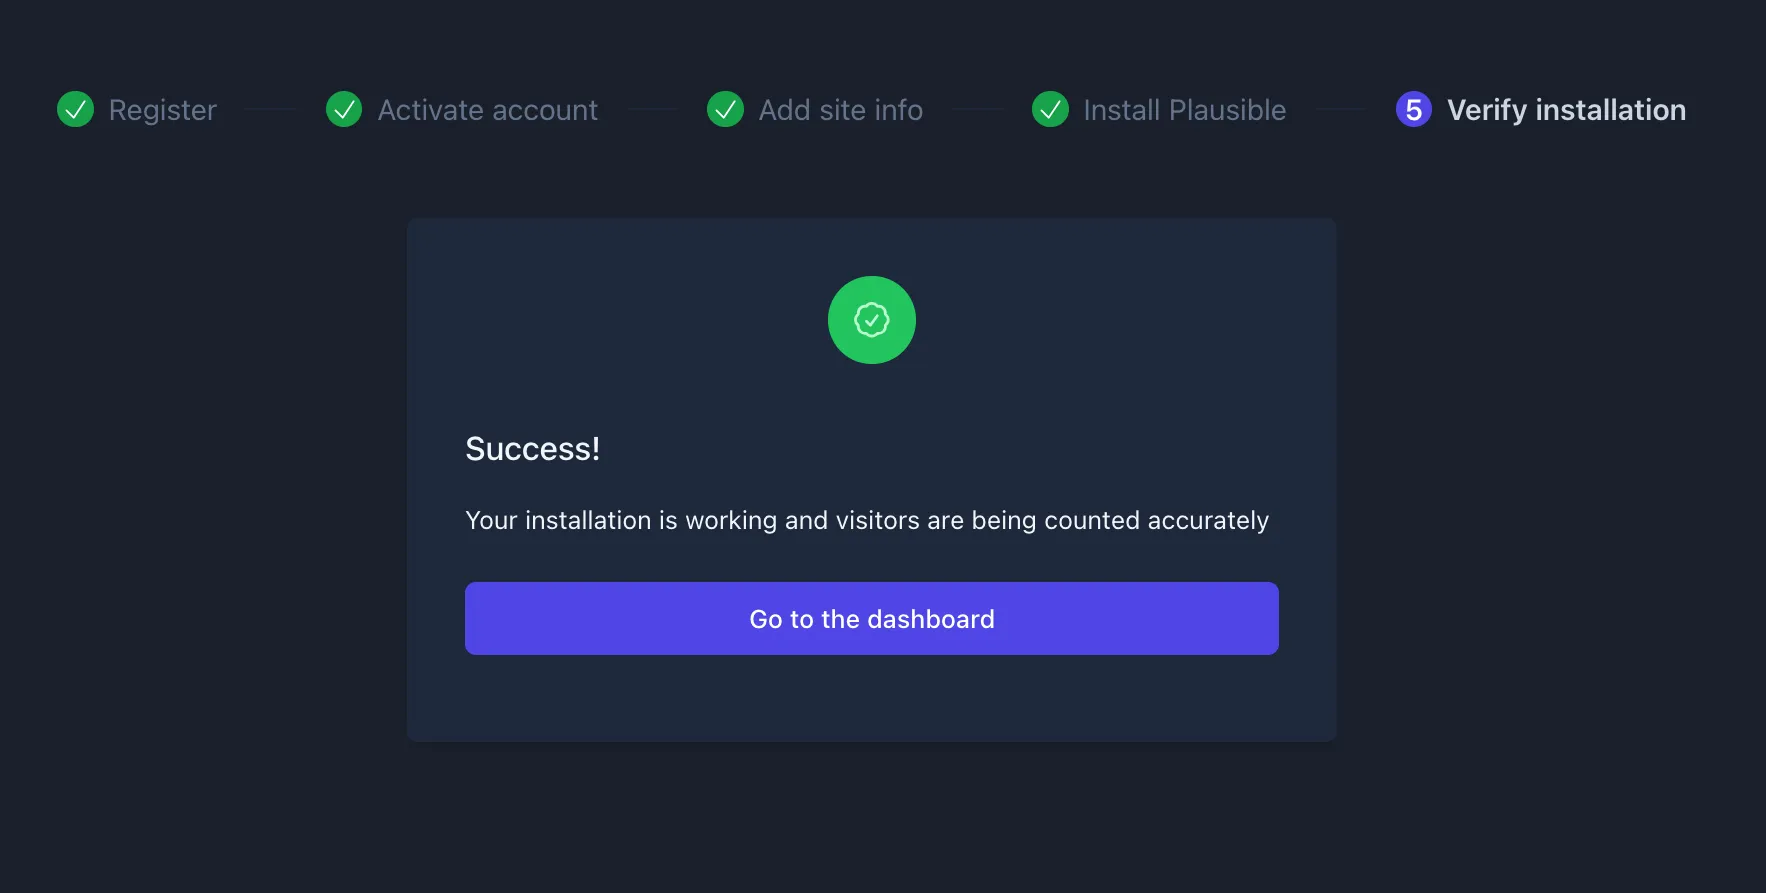Select the checkmark icon for Add site info

coord(725,109)
